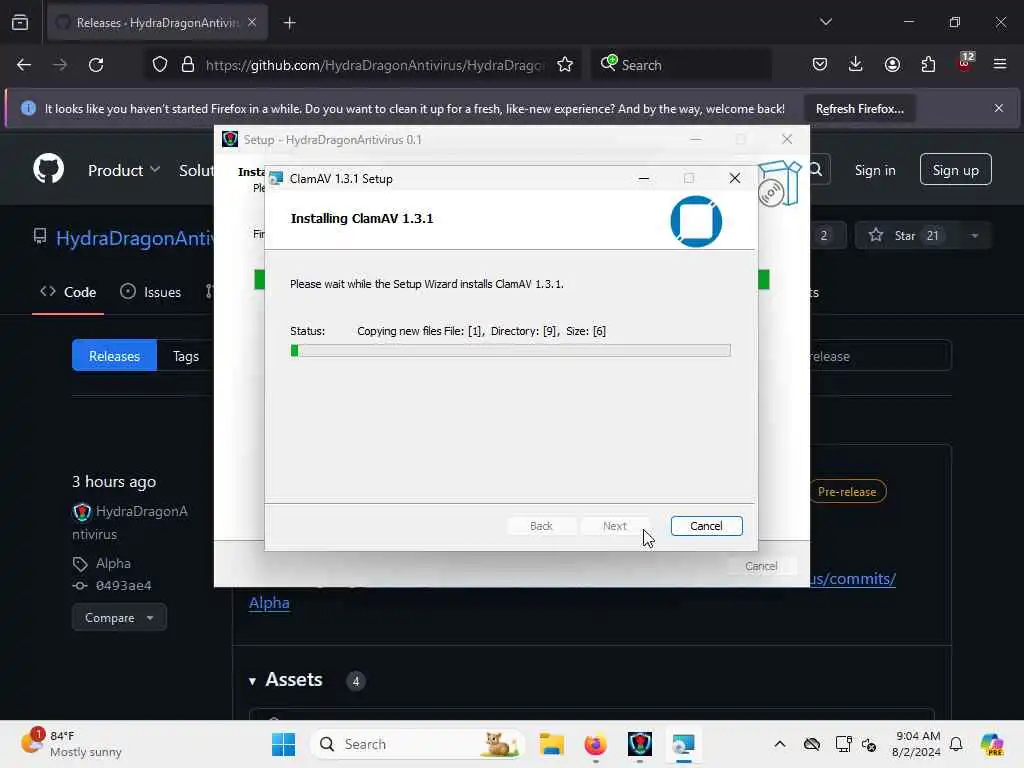The width and height of the screenshot is (1024, 768).
Task: Focus the Firefox Search box
Action: click(681, 65)
